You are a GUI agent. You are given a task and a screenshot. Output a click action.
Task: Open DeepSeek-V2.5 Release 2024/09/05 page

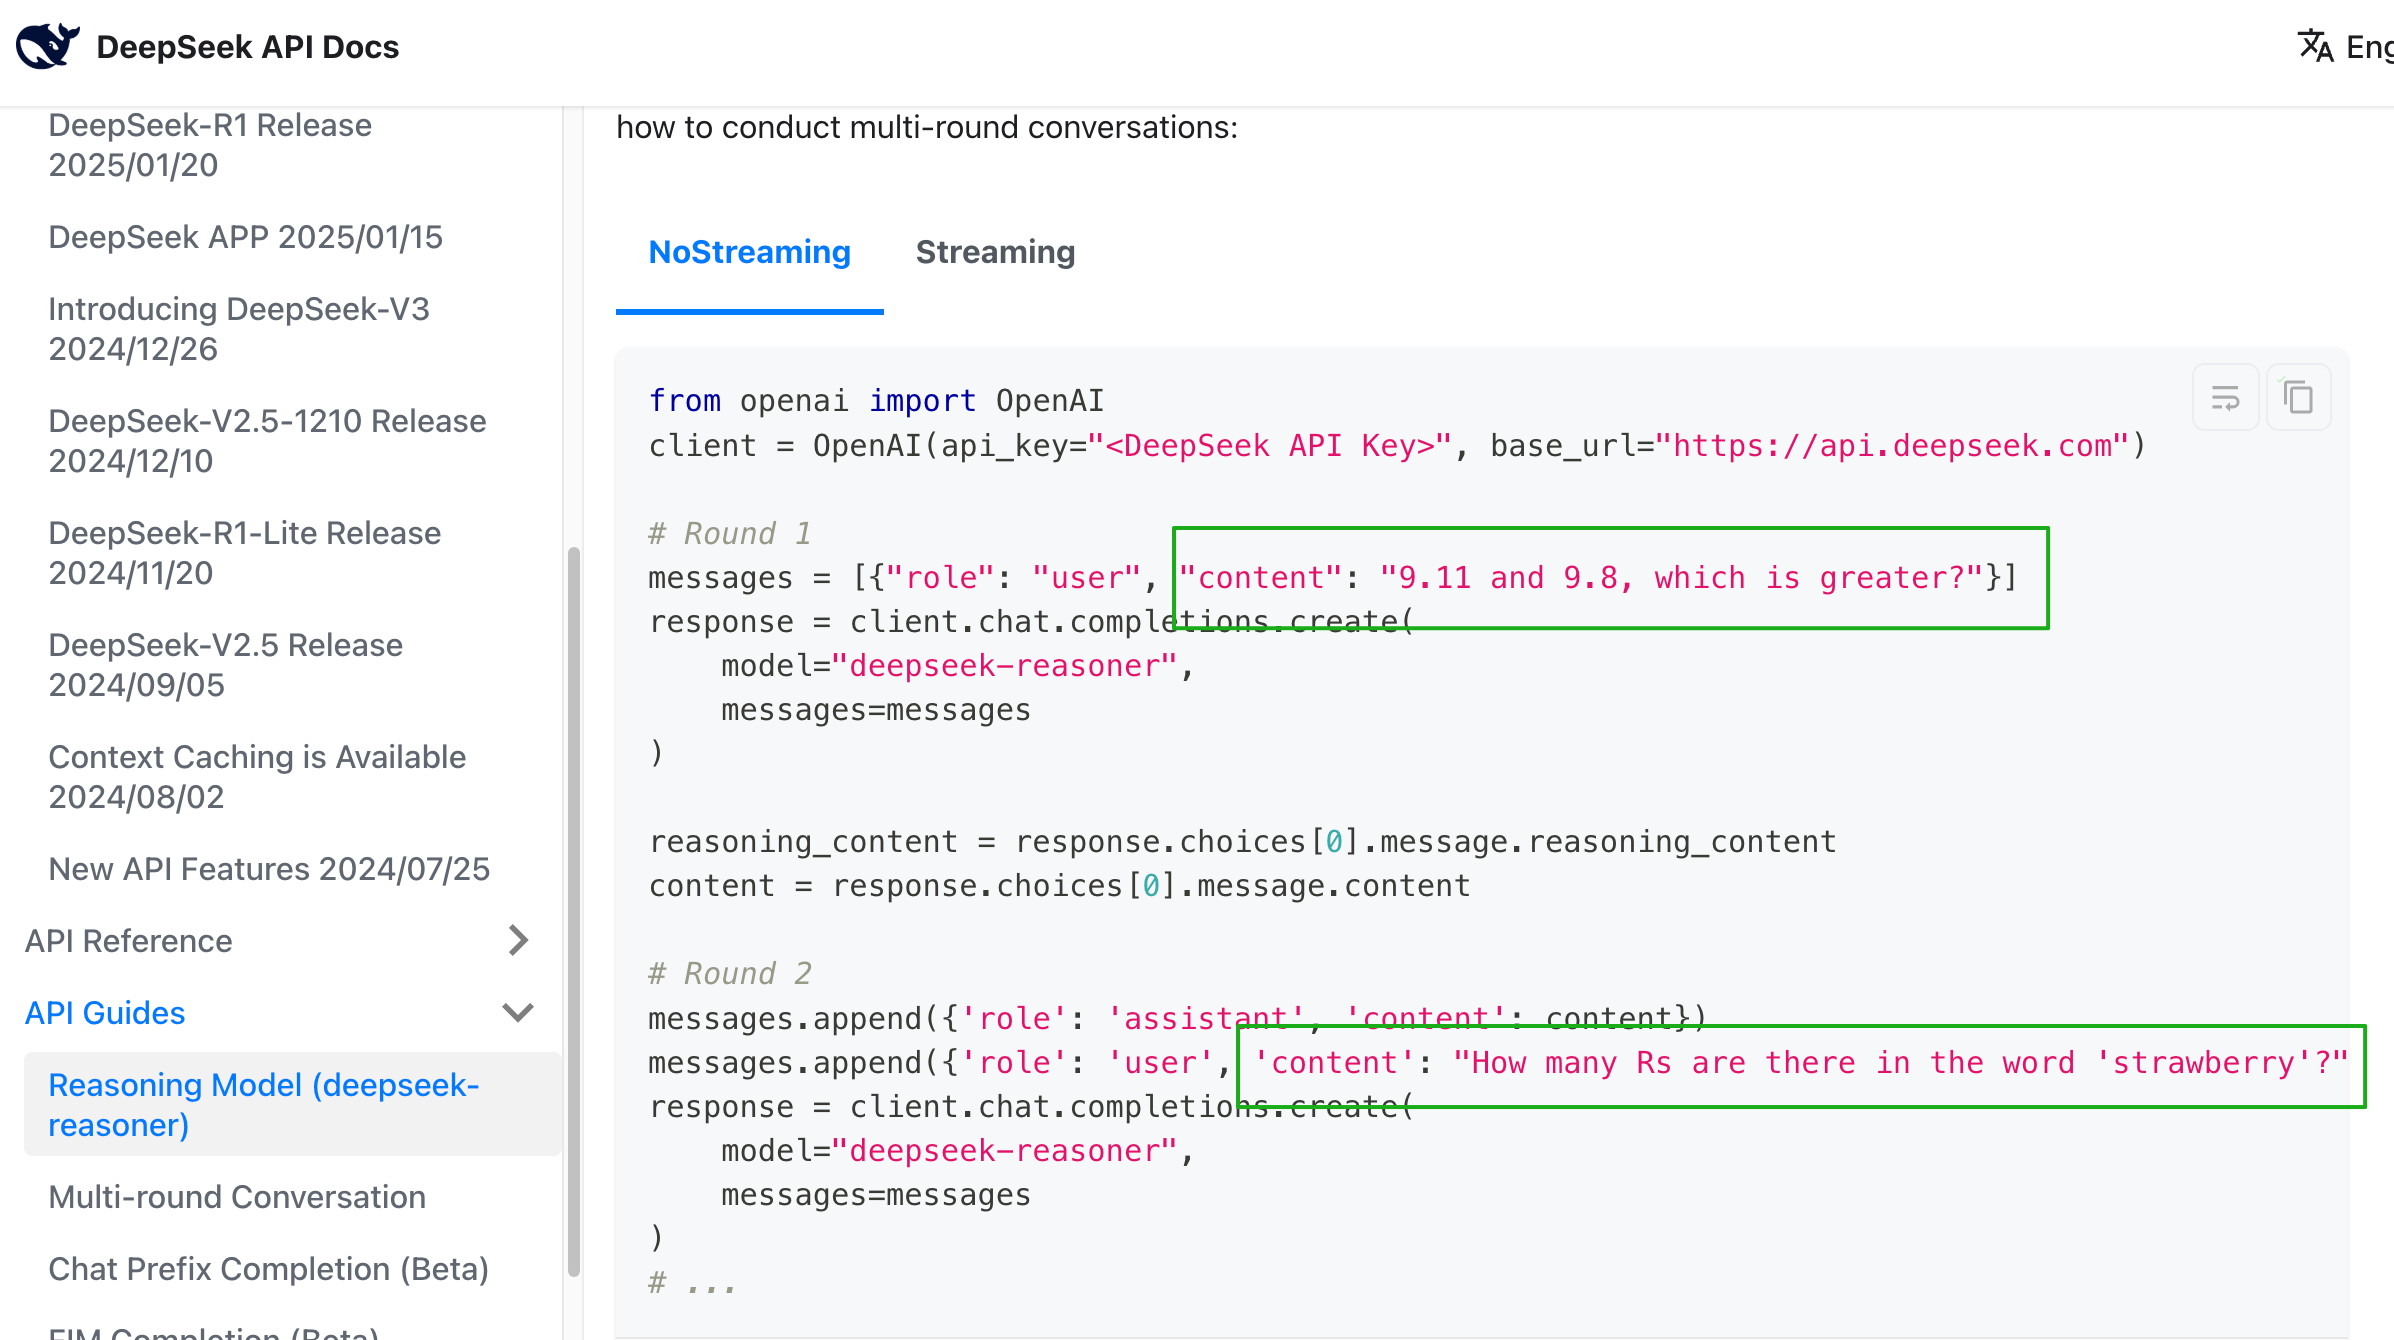pyautogui.click(x=225, y=665)
